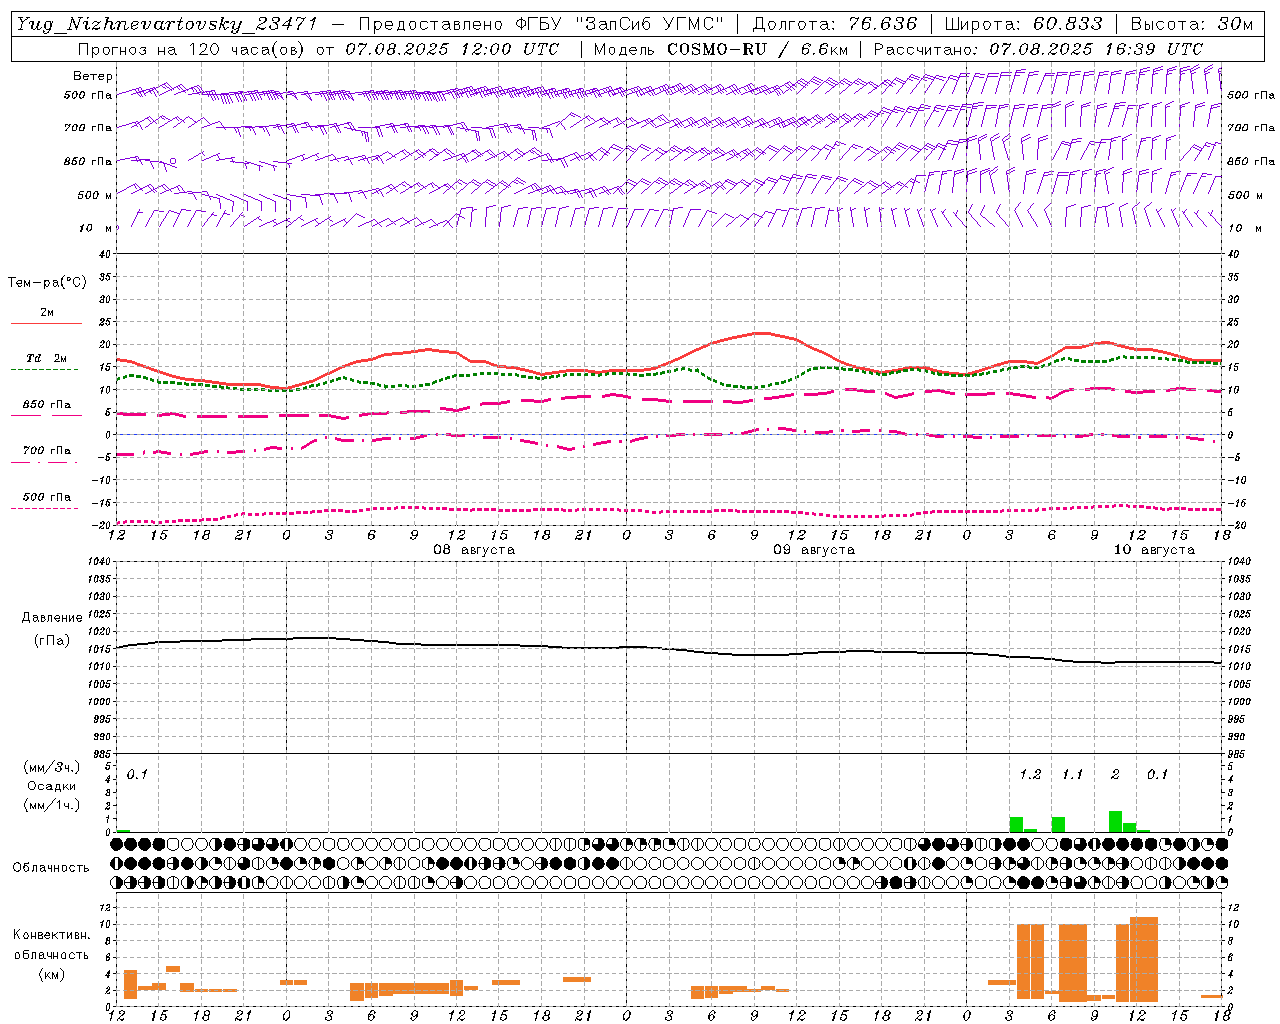Click the 'Ветер' wind panel label
Image resolution: width=1280 pixels, height=1024 pixels.
coord(93,76)
